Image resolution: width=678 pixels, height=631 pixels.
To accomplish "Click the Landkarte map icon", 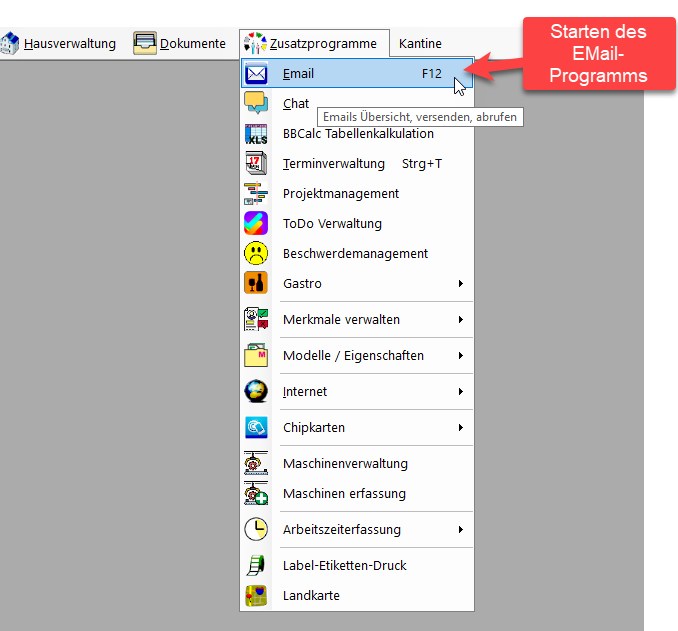I will tap(256, 595).
